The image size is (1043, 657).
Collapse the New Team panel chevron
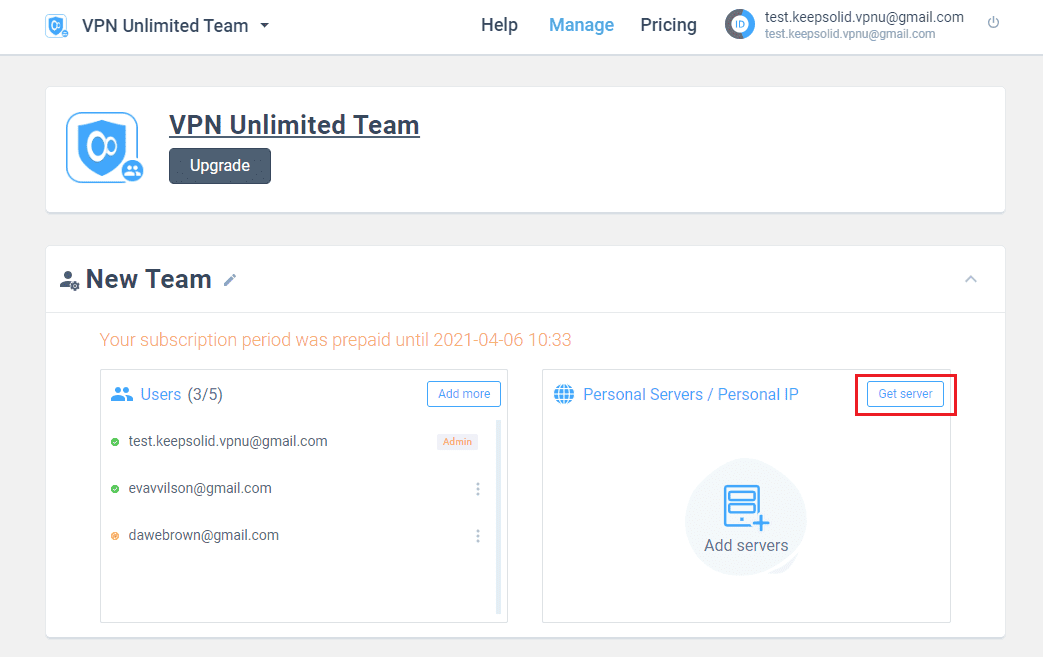click(x=970, y=279)
